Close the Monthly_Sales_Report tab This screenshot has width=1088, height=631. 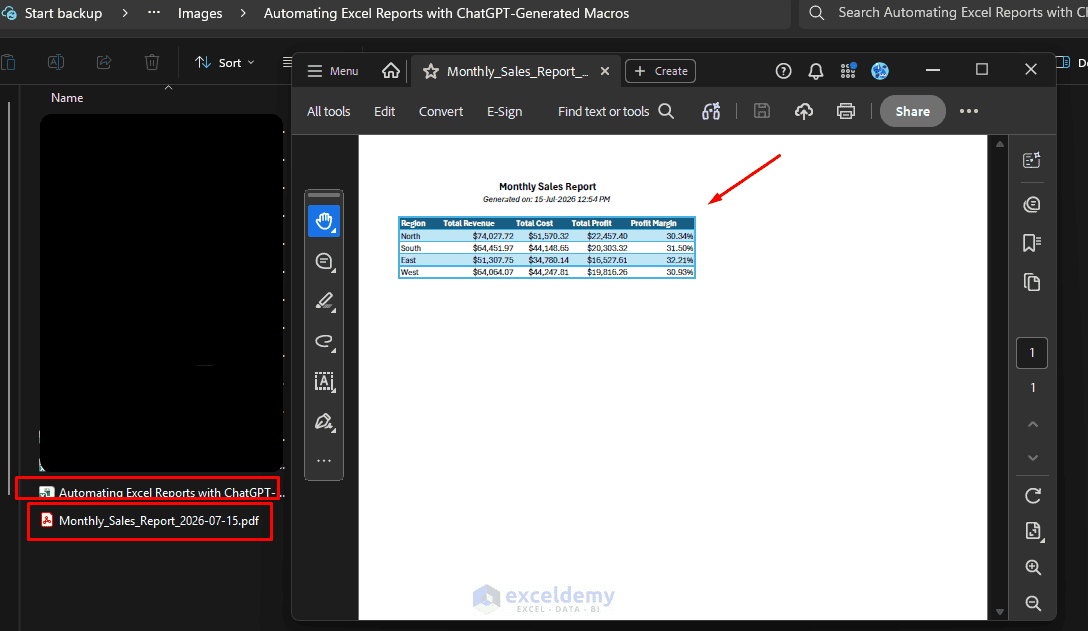[x=605, y=71]
